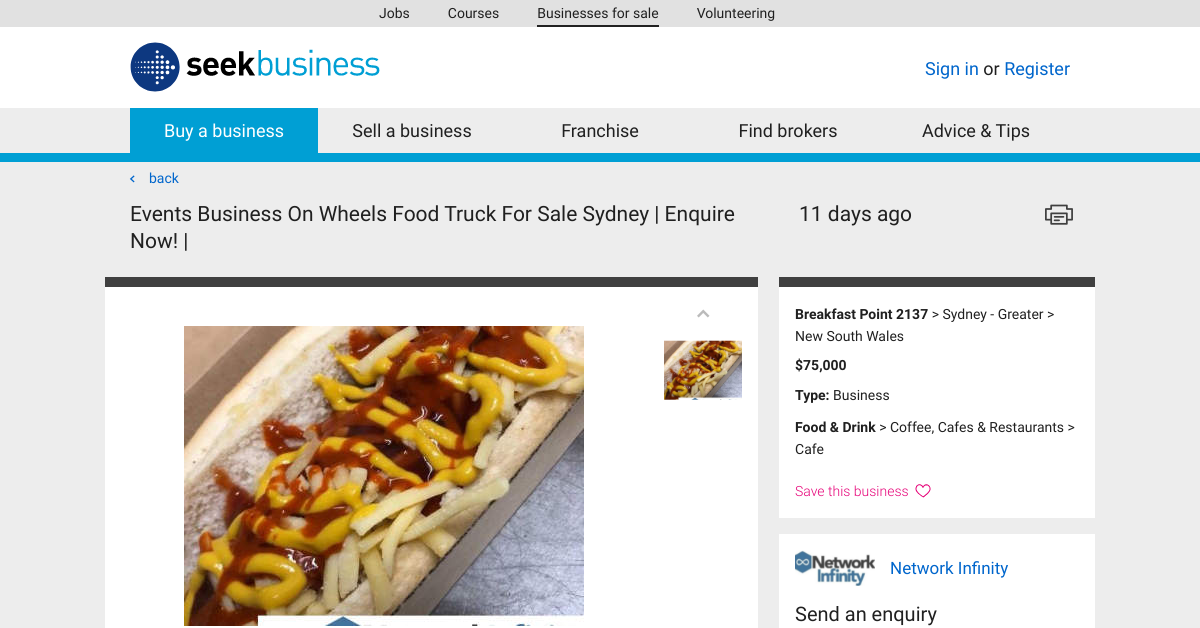Image resolution: width=1200 pixels, height=628 pixels.
Task: Select the hot dog photo thumbnail
Action: [x=703, y=369]
